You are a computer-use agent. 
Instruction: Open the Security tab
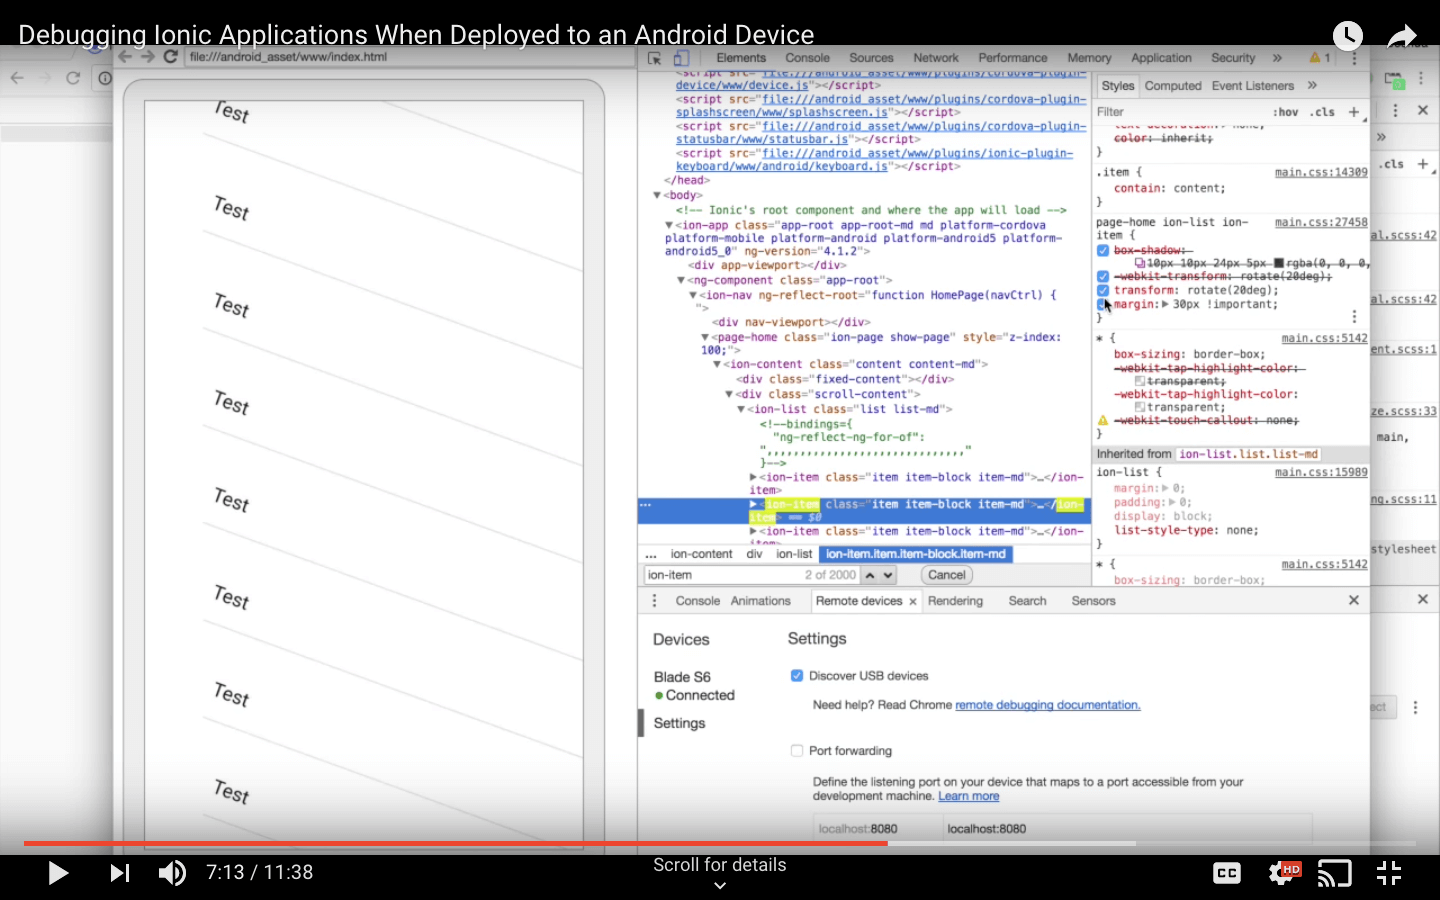pyautogui.click(x=1233, y=58)
